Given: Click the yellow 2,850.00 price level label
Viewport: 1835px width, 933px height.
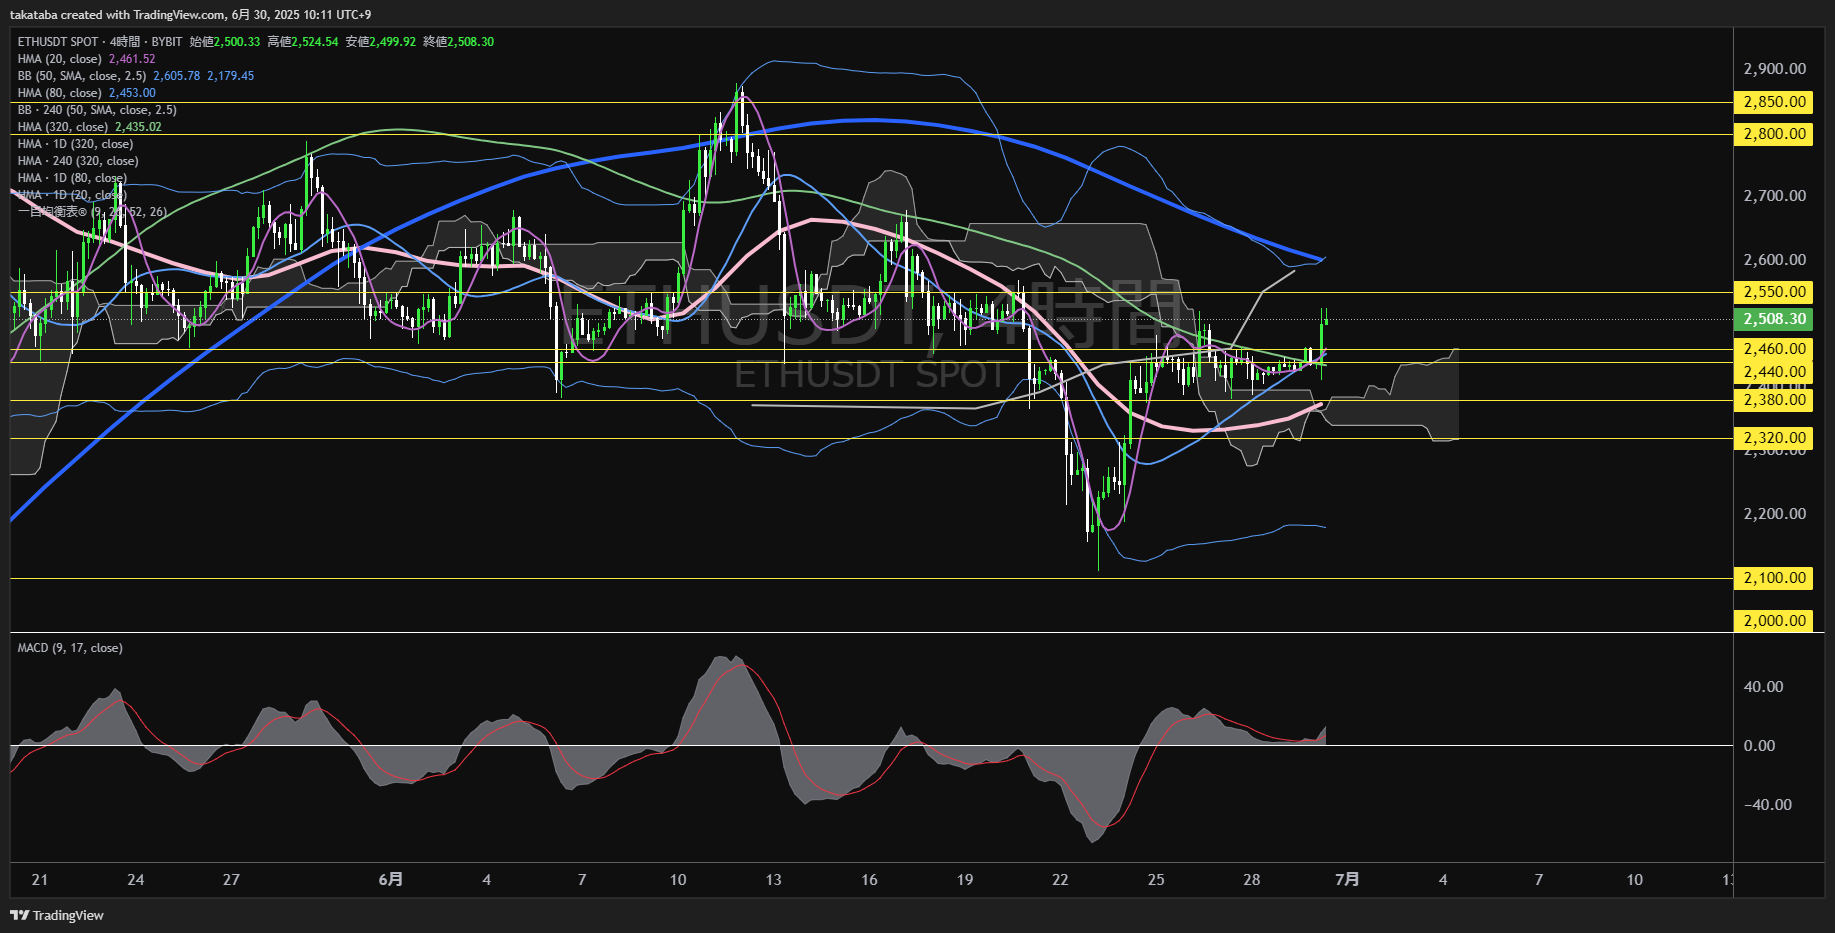Looking at the screenshot, I should click(x=1774, y=102).
